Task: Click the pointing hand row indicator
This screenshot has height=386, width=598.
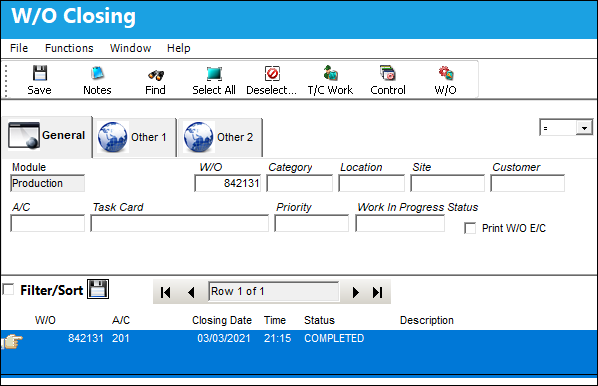Action: click(12, 341)
